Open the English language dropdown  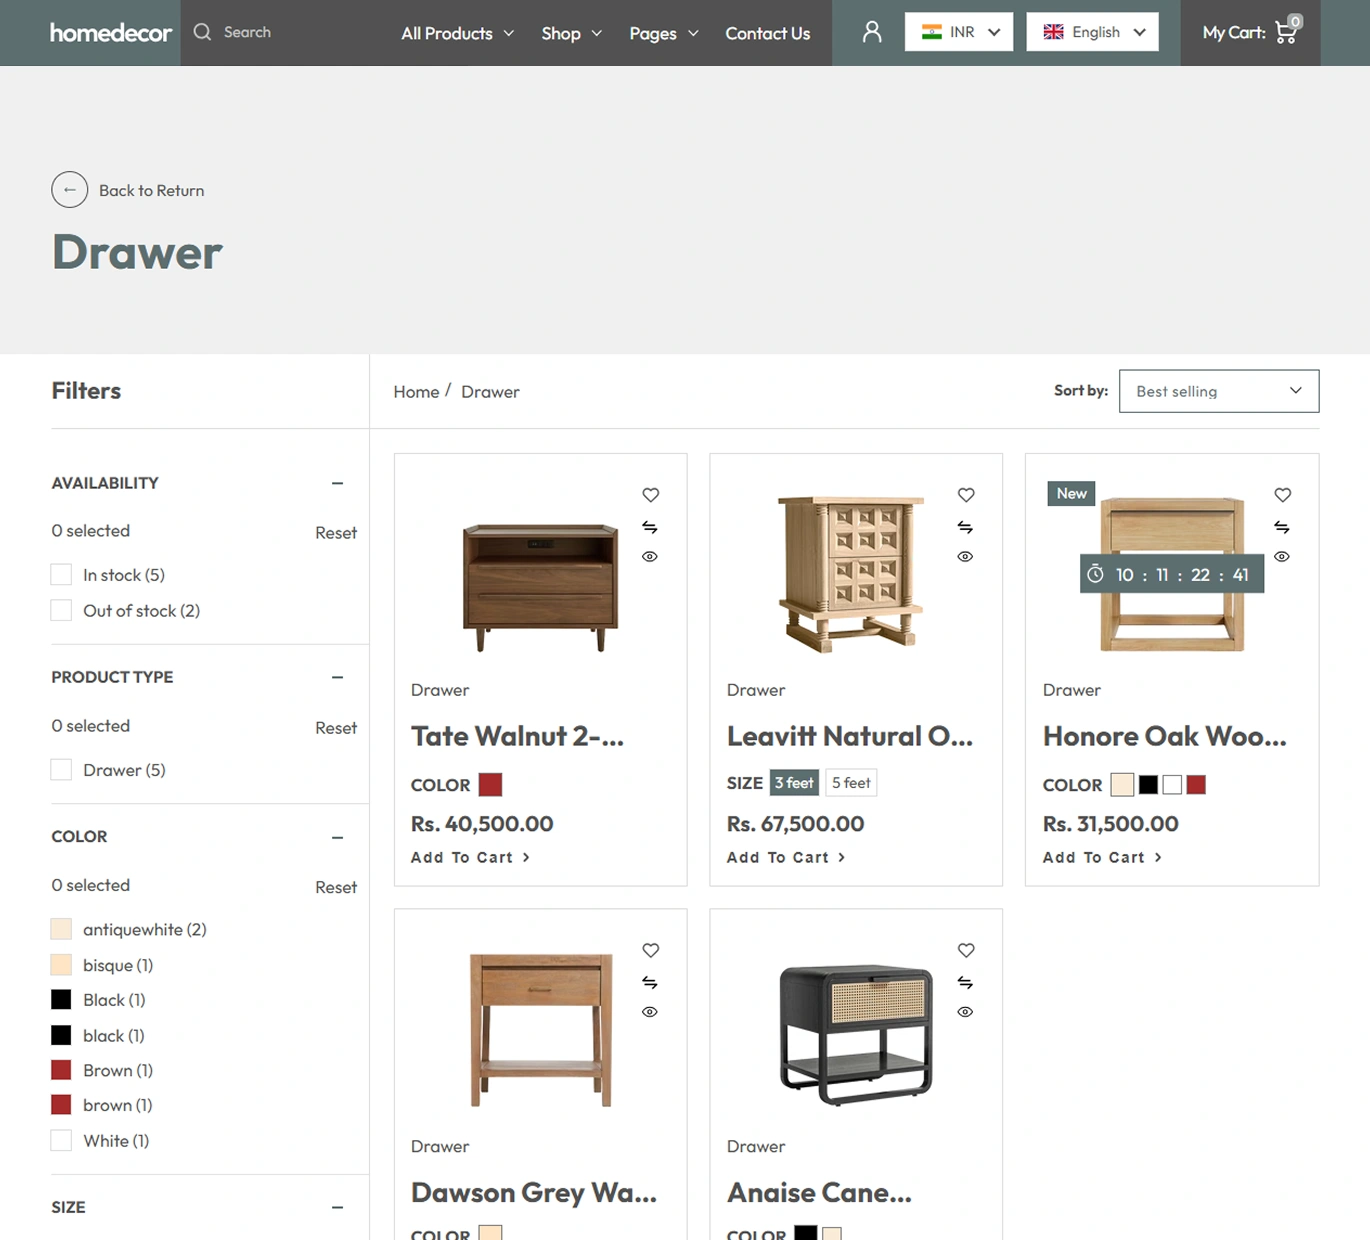[1092, 32]
